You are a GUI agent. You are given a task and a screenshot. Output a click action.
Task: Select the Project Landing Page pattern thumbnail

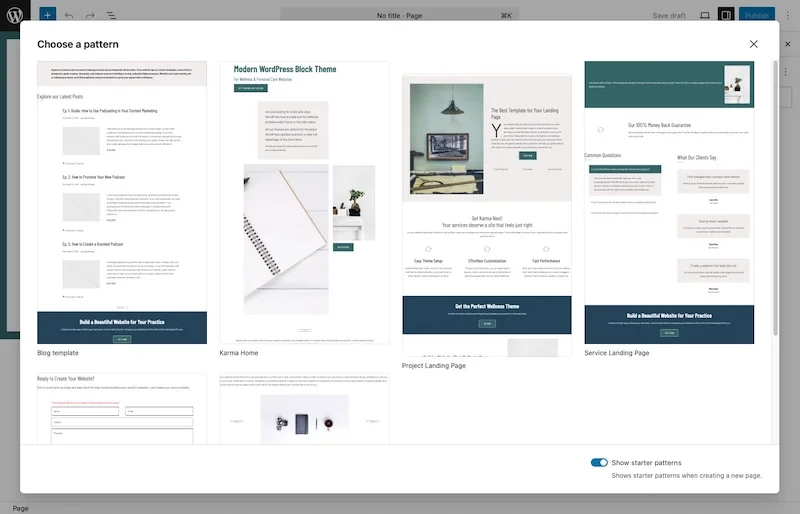(487, 215)
